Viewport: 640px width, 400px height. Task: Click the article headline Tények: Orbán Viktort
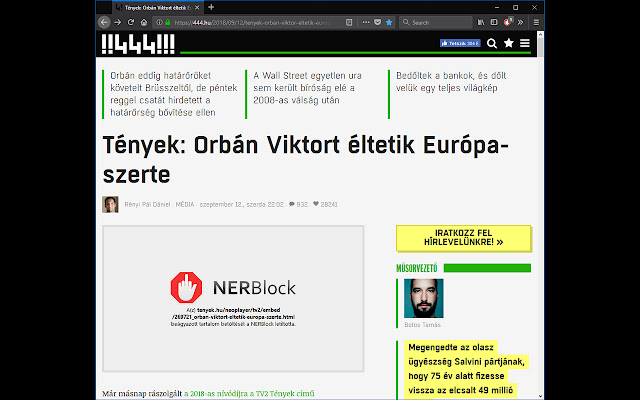point(305,160)
